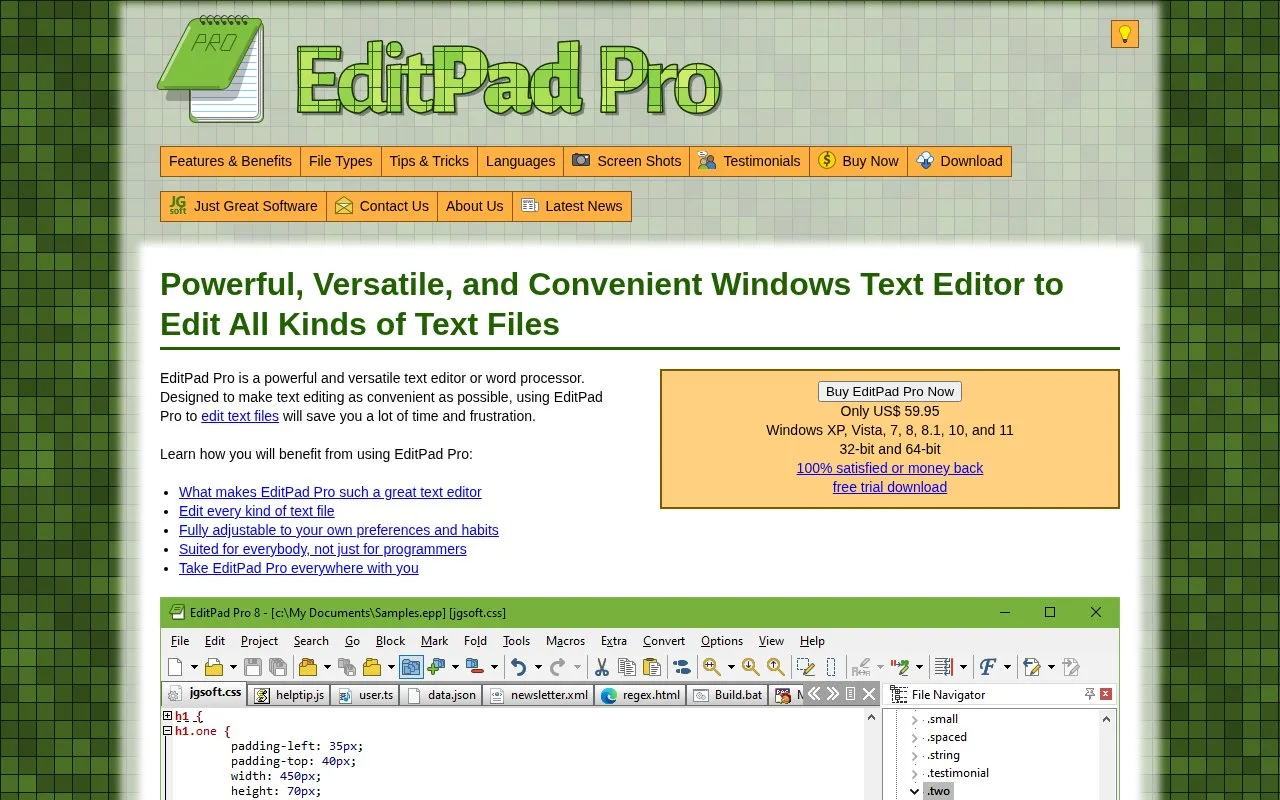Image resolution: width=1280 pixels, height=800 pixels.
Task: Toggle the highlighted blue folders toolbar button
Action: tap(411, 667)
